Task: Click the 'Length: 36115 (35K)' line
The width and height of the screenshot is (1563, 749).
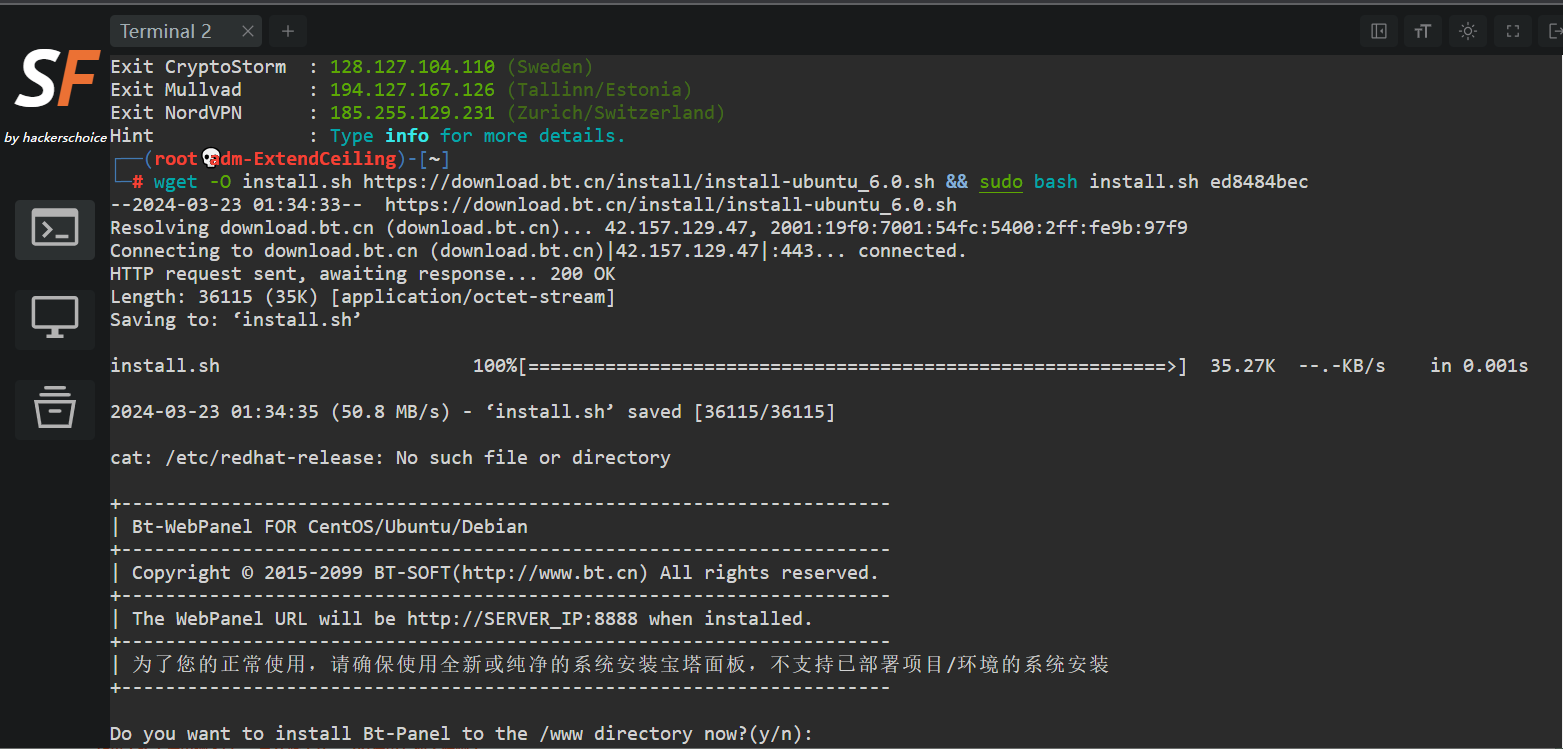Action: (x=363, y=297)
